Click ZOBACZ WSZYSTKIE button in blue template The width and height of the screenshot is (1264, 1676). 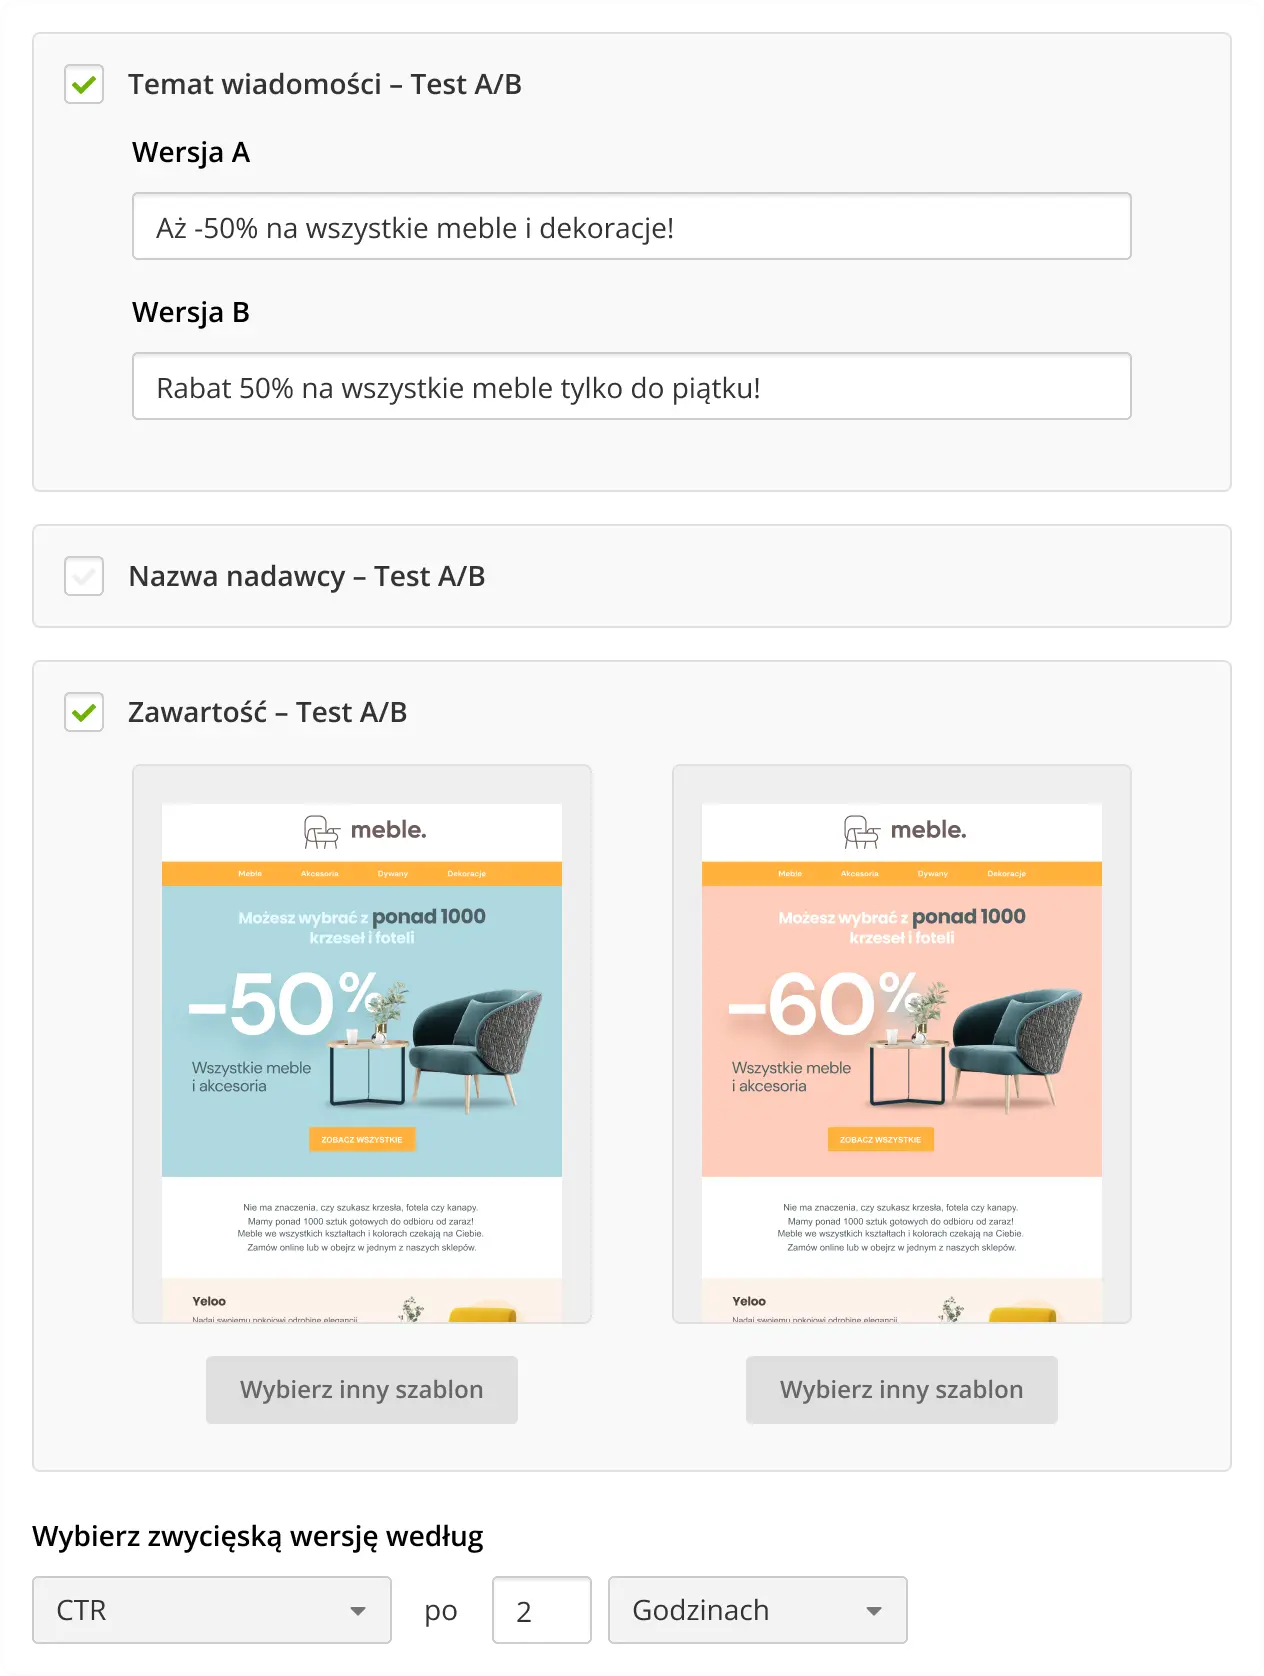(x=362, y=1140)
